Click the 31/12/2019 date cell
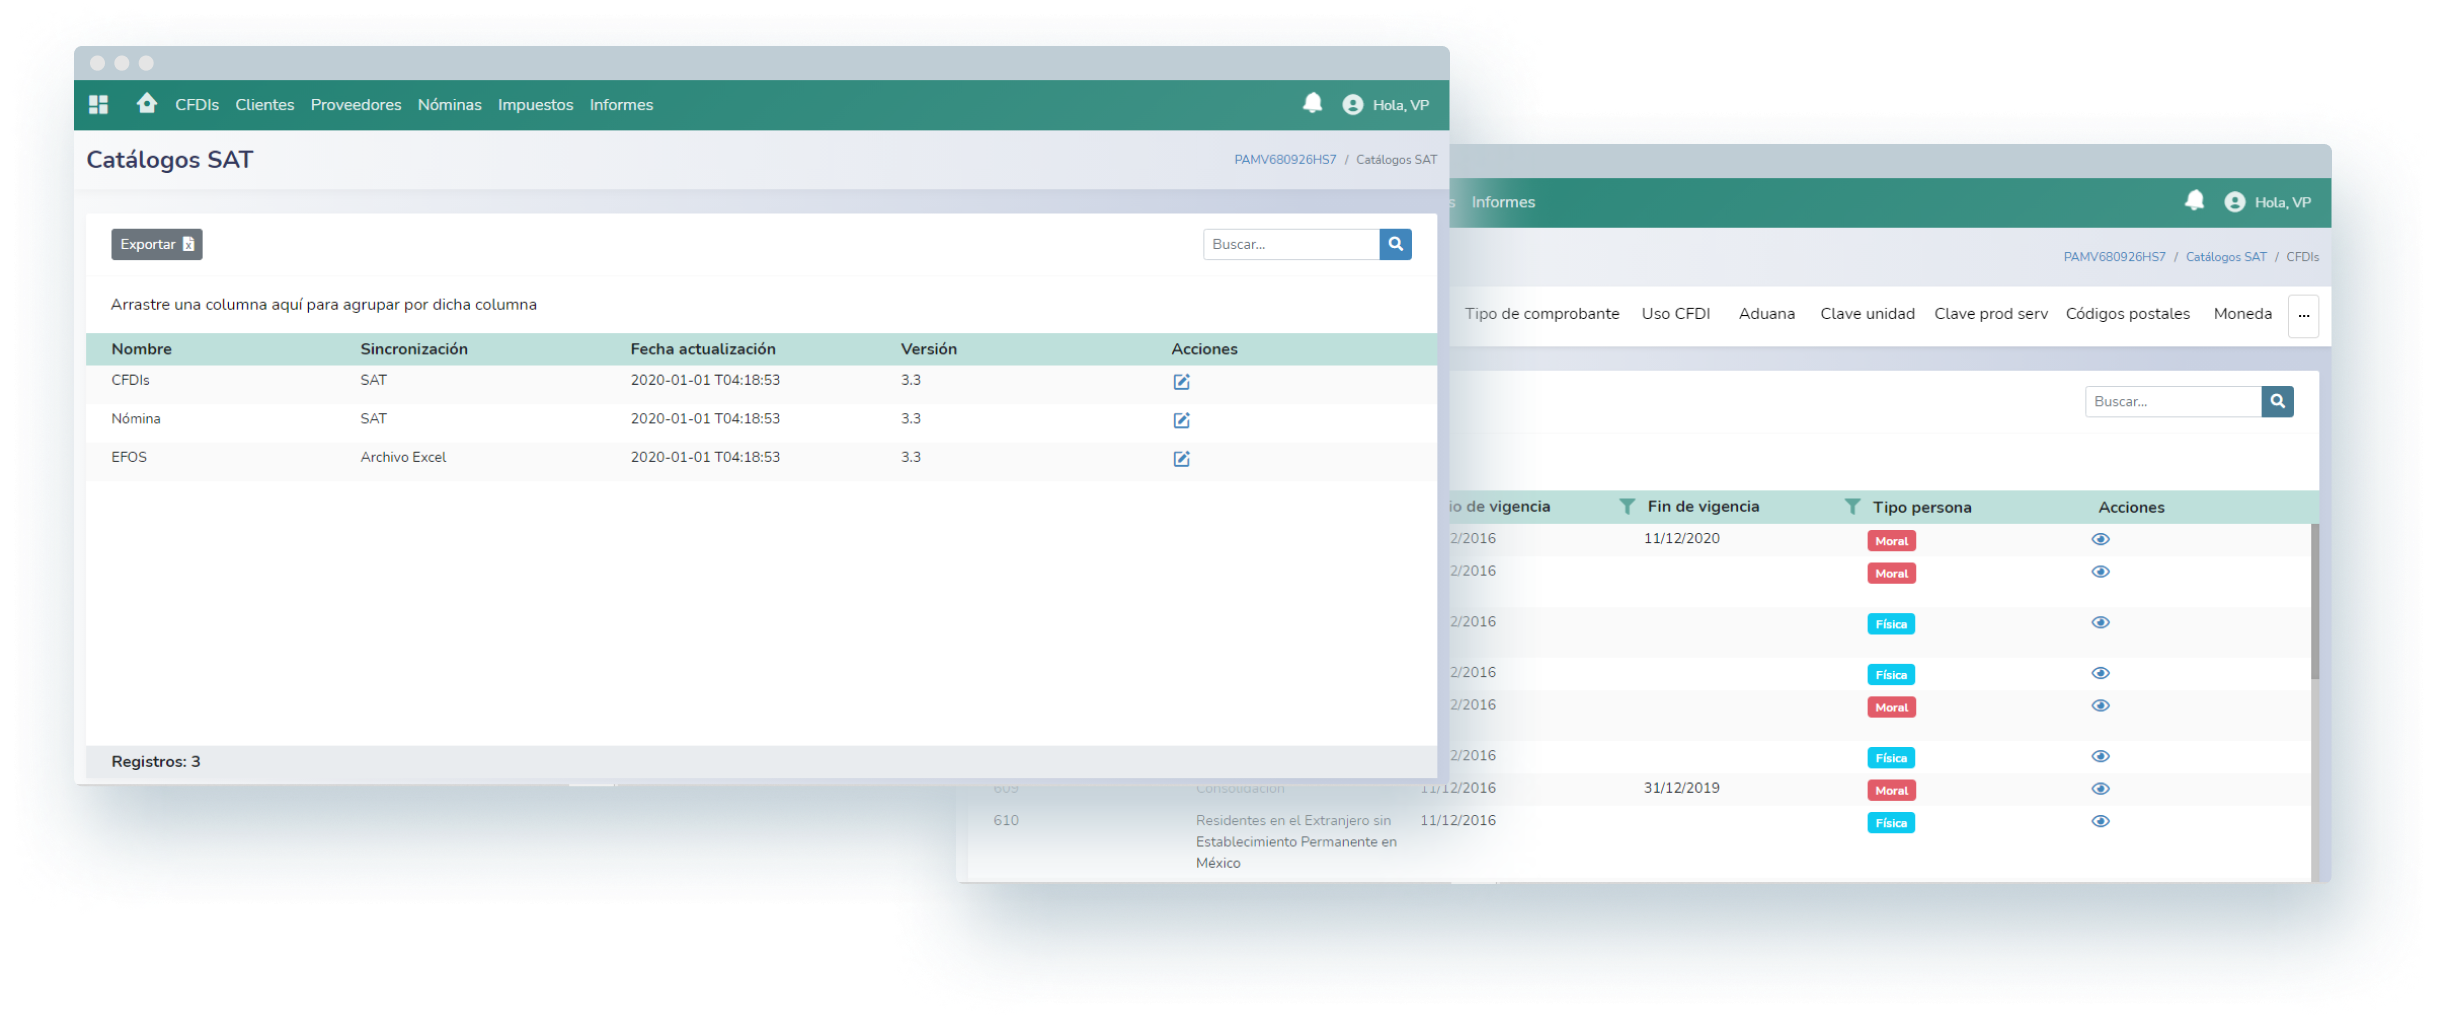Viewport: 2438px width, 1018px height. [x=1682, y=788]
